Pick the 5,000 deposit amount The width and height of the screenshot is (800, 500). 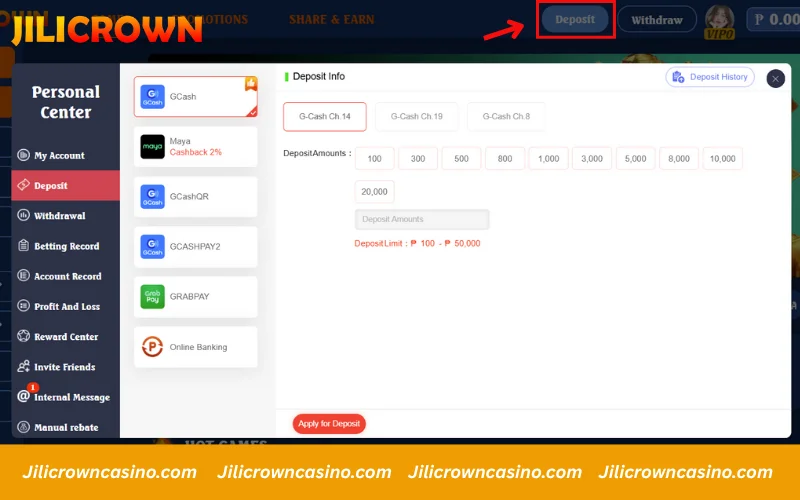pyautogui.click(x=635, y=159)
